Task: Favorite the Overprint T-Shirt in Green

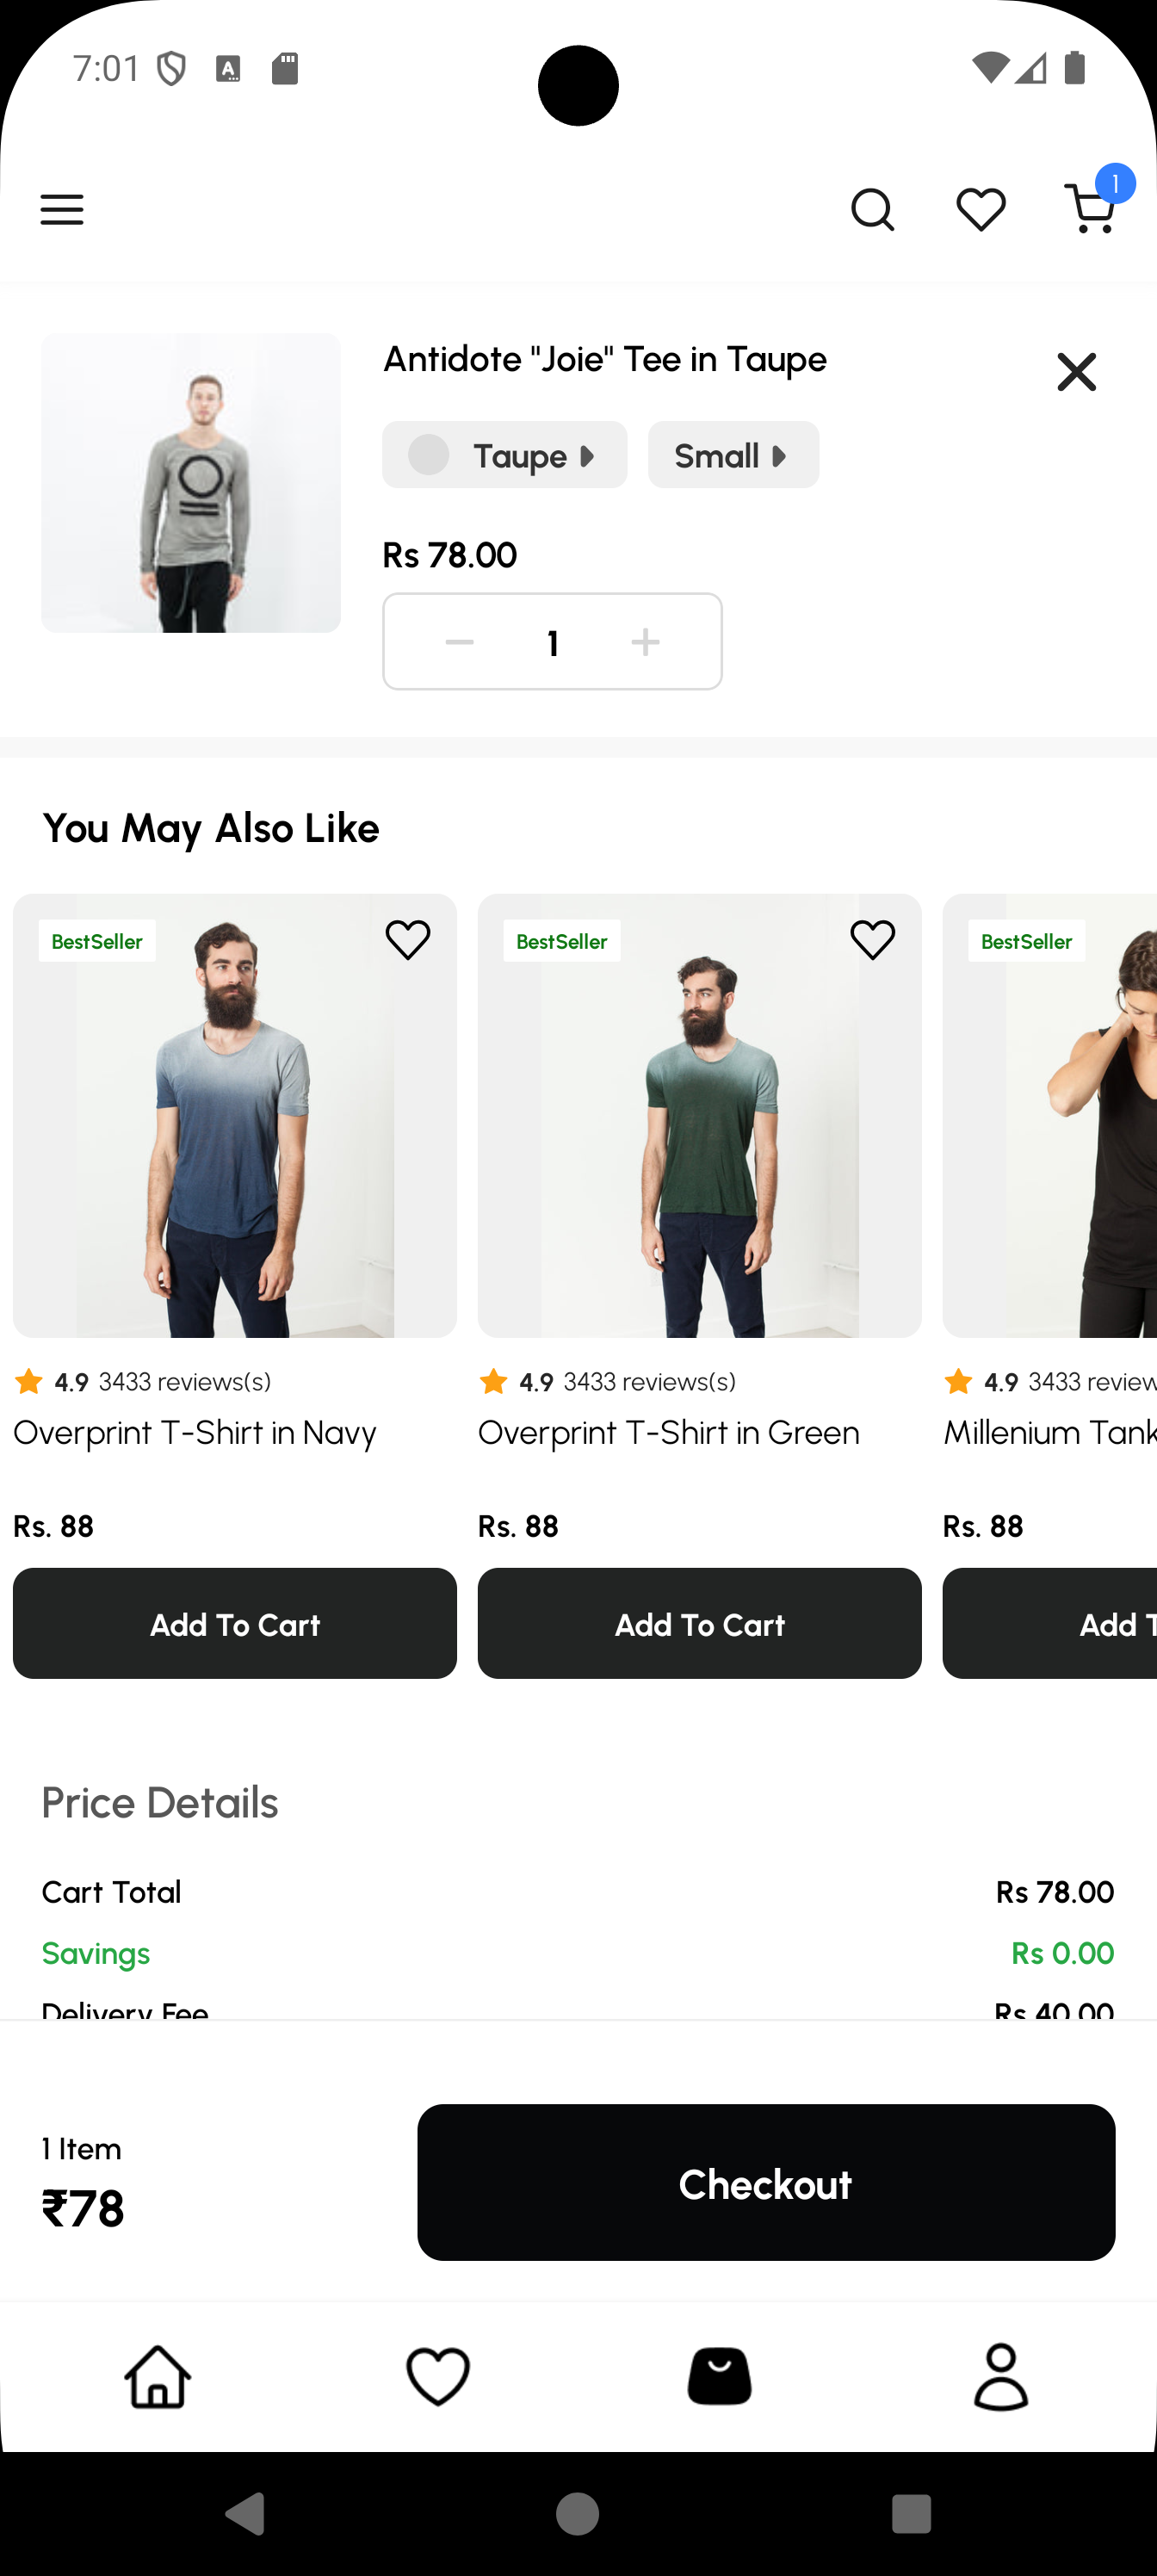Action: [872, 940]
